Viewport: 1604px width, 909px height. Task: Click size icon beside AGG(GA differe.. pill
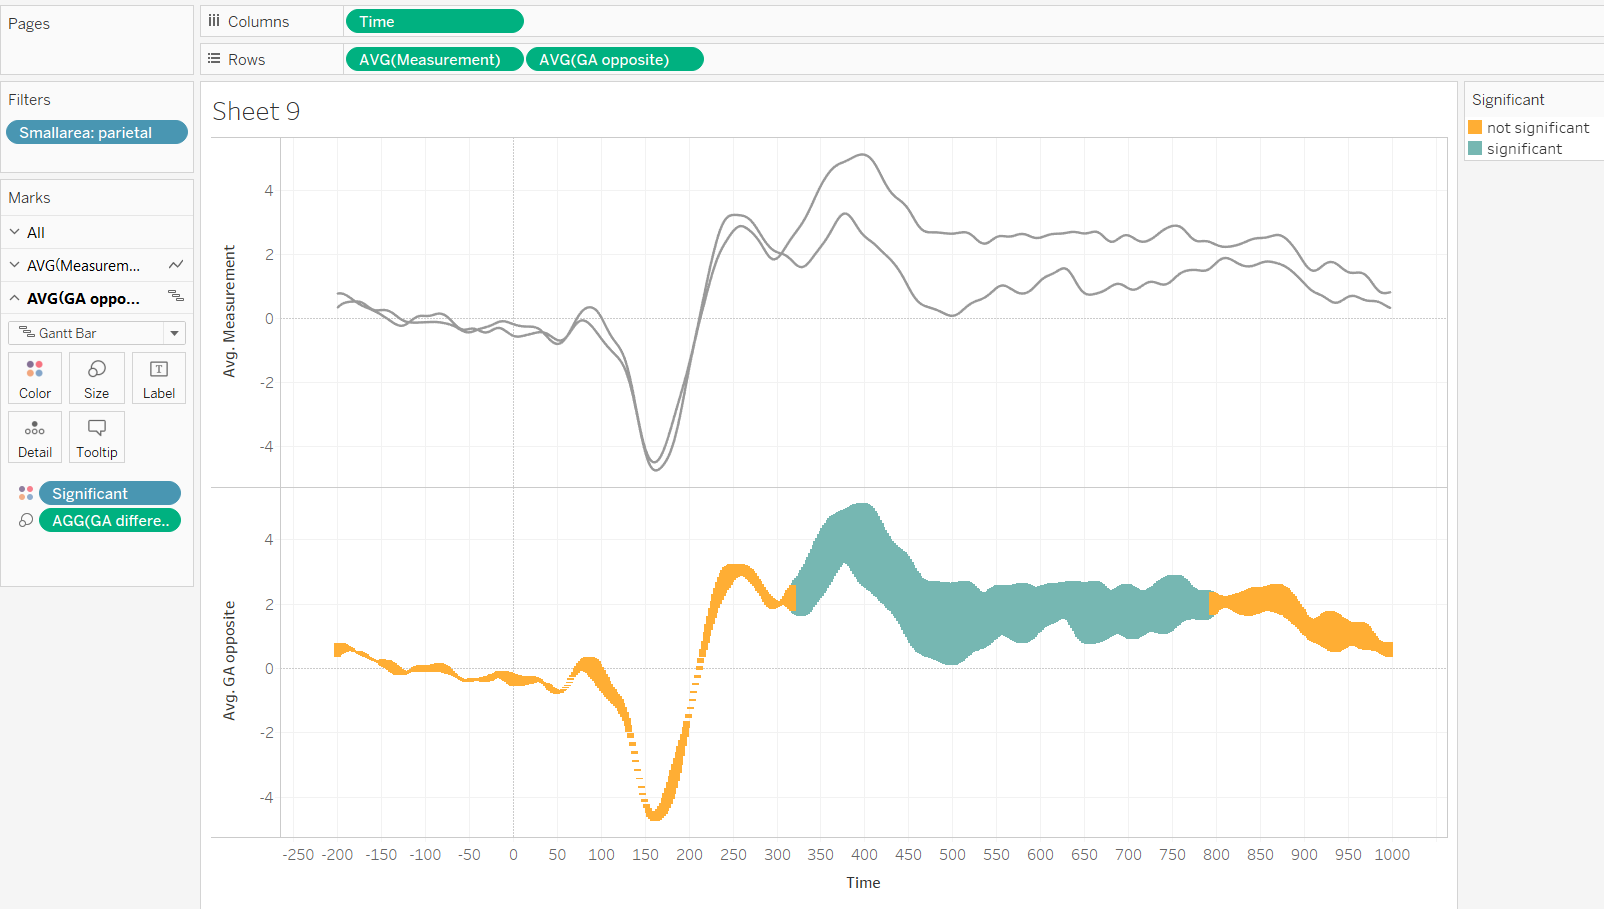pyautogui.click(x=26, y=520)
